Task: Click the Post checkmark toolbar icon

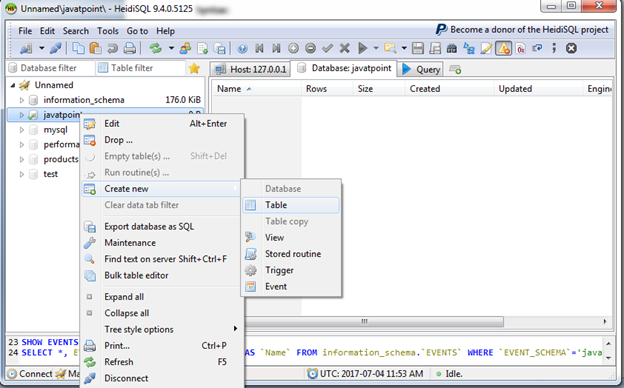Action: click(x=328, y=49)
